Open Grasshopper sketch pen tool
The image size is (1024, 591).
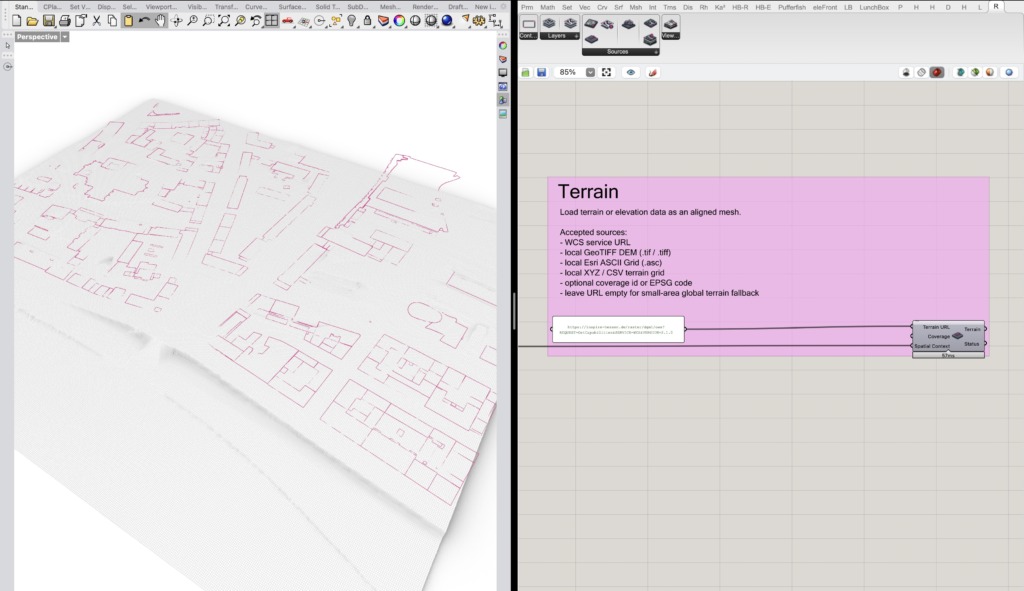652,72
